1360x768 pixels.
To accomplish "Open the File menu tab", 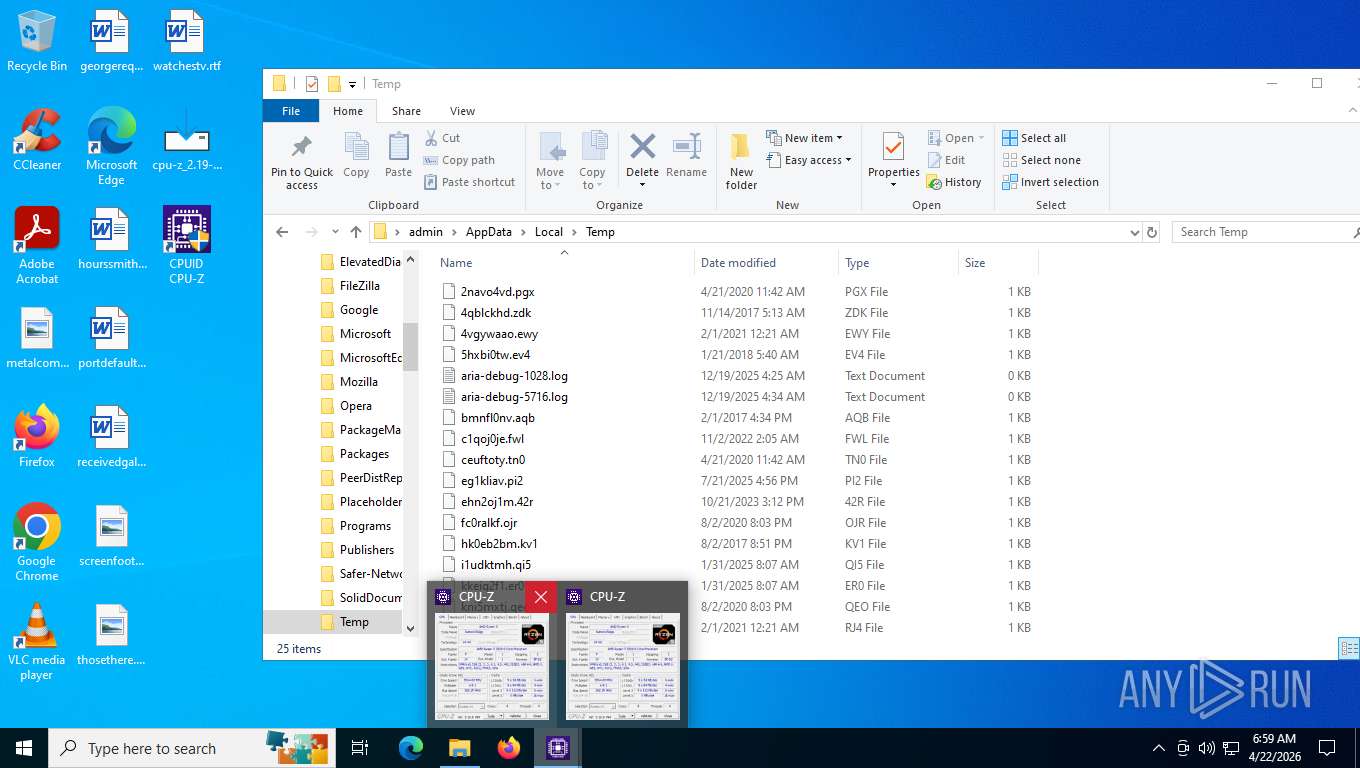I will (x=291, y=111).
